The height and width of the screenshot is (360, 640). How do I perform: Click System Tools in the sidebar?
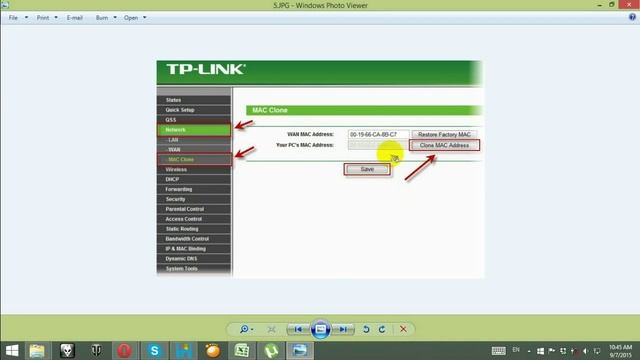coord(194,269)
